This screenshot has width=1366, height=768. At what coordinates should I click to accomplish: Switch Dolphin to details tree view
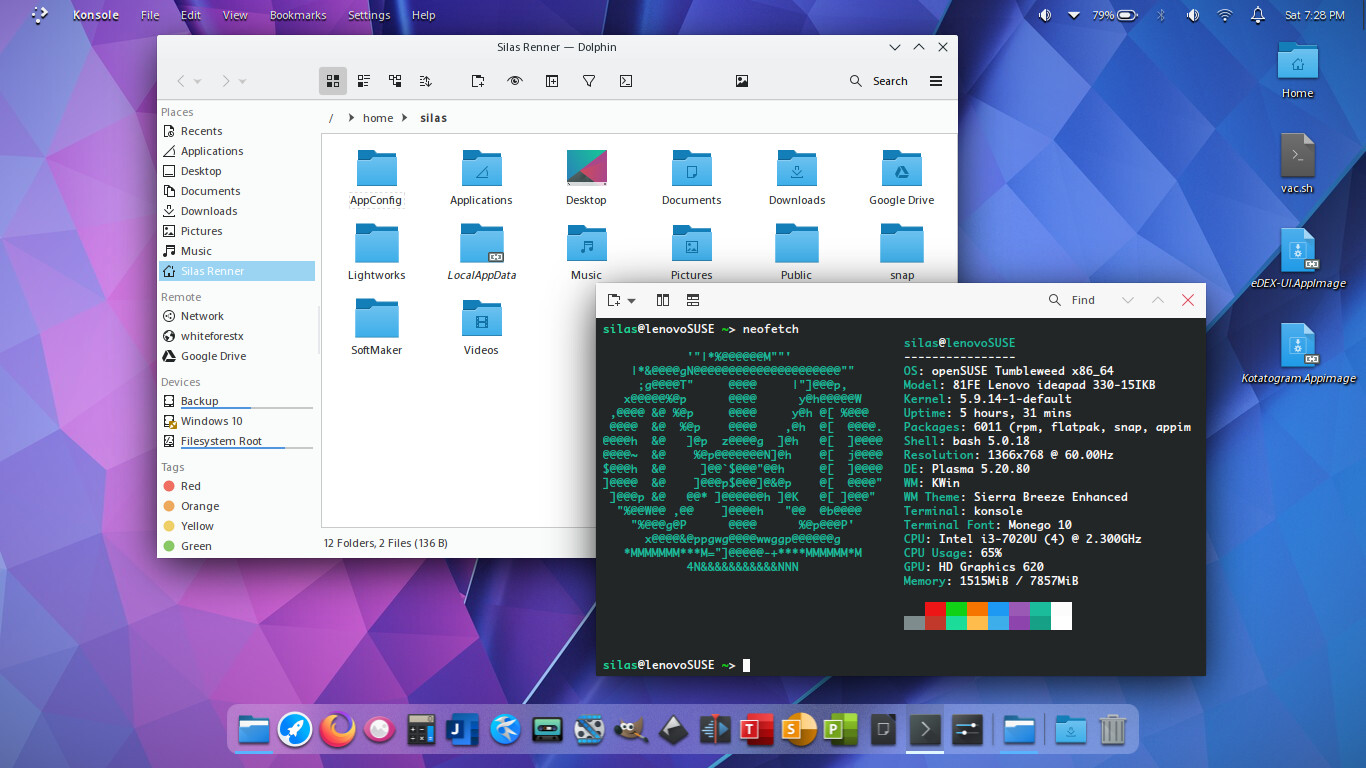pos(395,81)
